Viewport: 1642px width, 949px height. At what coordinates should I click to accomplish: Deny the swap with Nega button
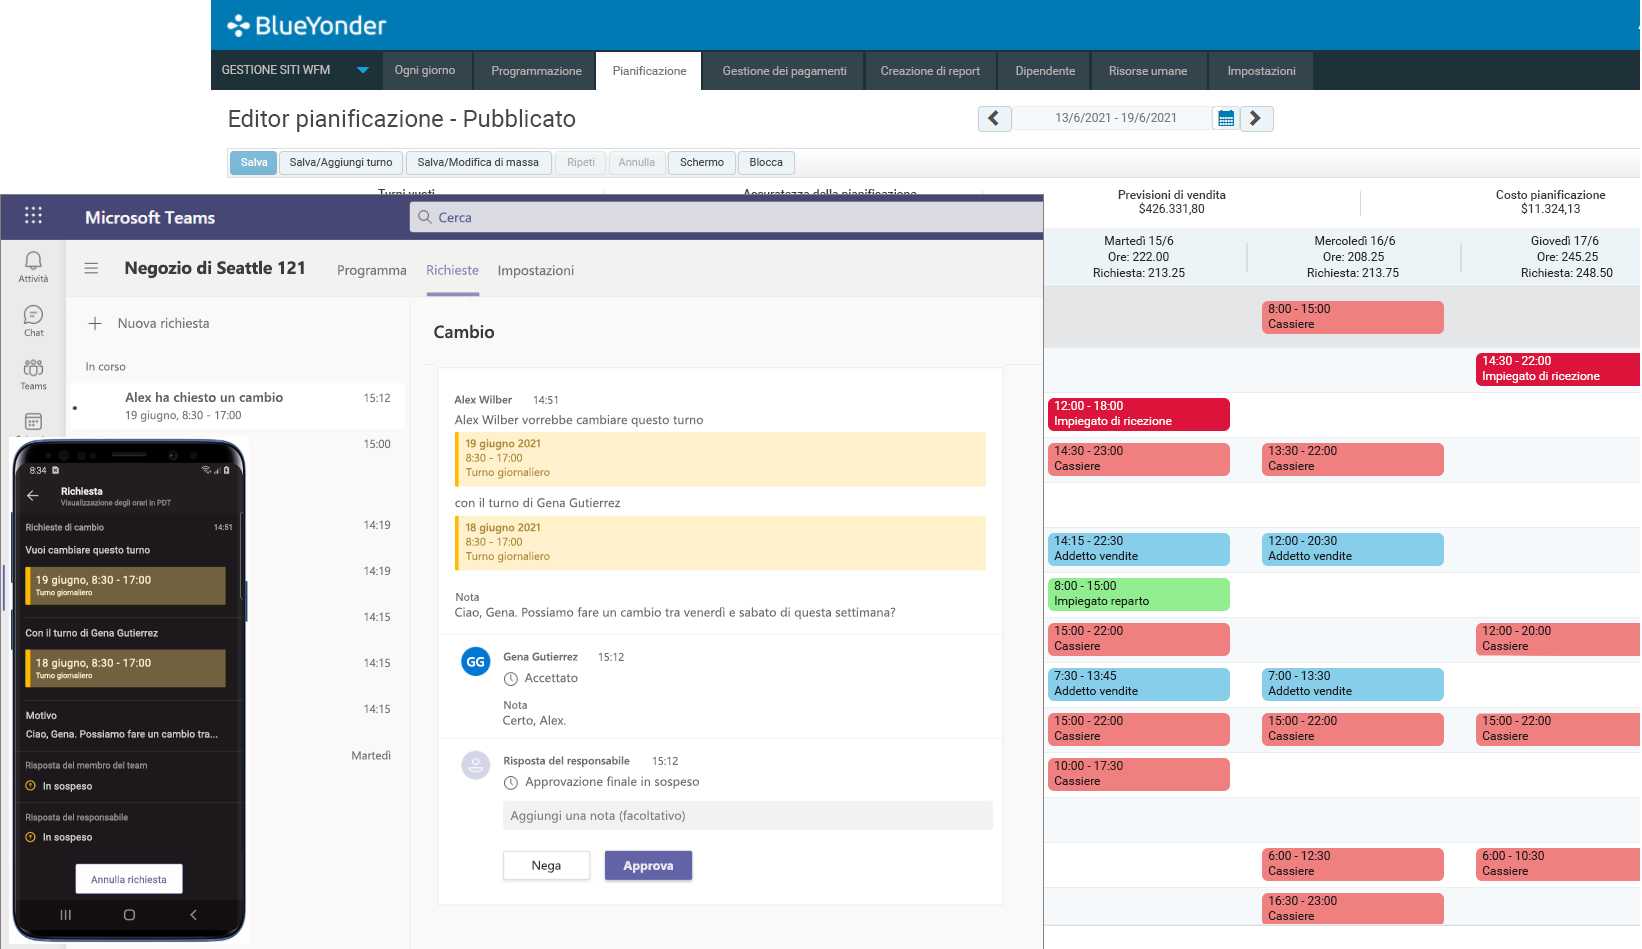tap(546, 866)
